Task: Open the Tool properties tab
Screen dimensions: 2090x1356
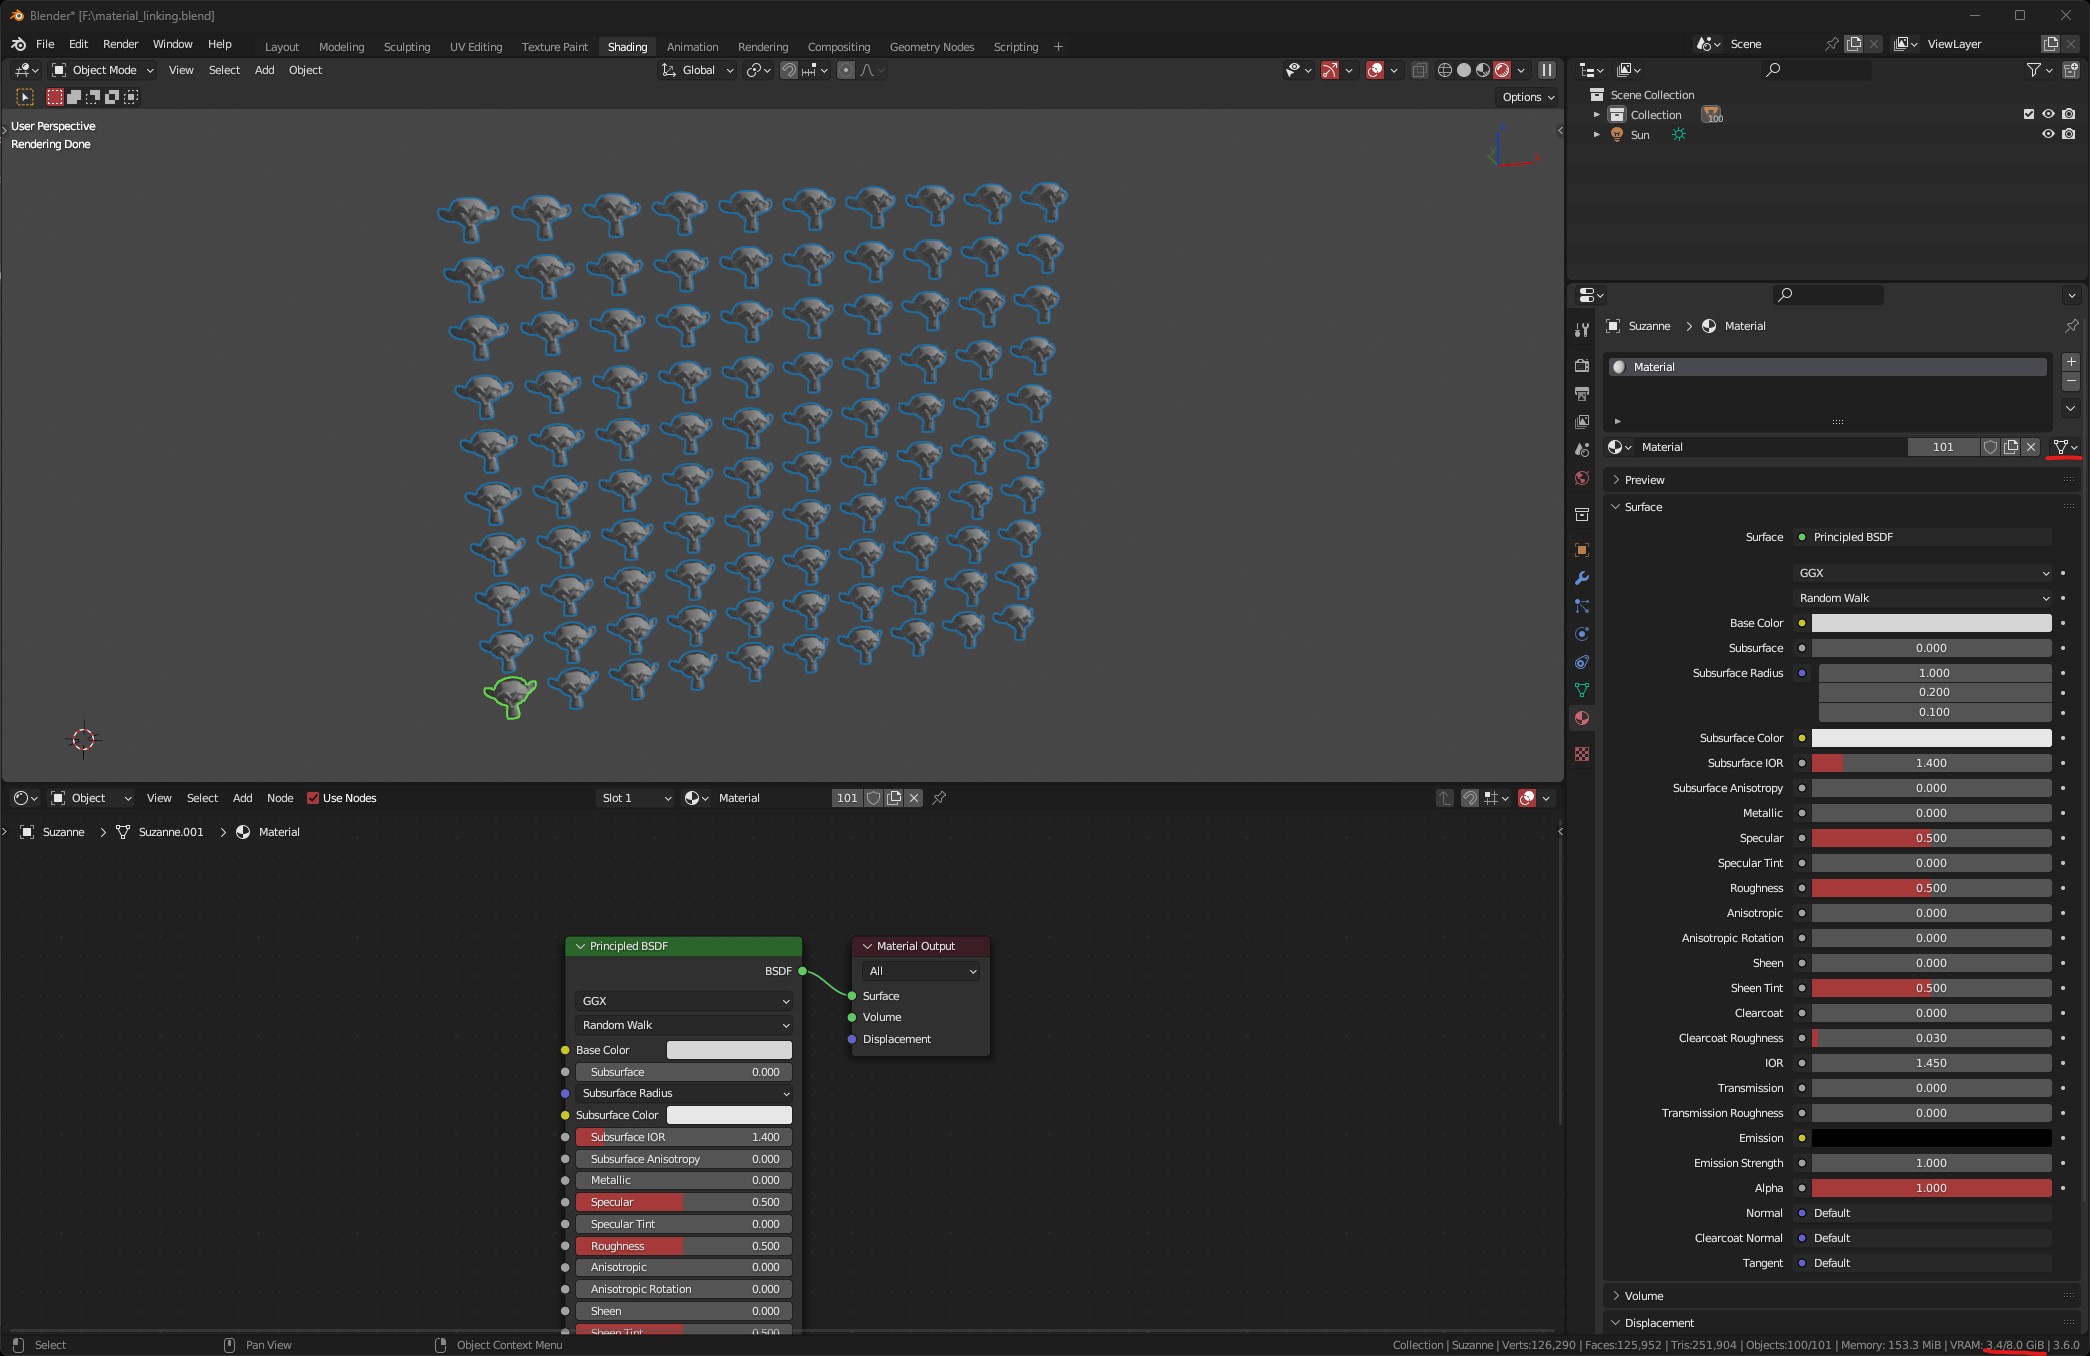Action: pos(1582,330)
